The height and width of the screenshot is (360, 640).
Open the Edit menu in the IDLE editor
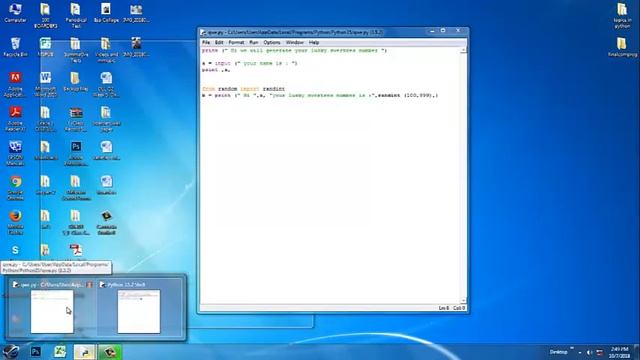pyautogui.click(x=219, y=42)
